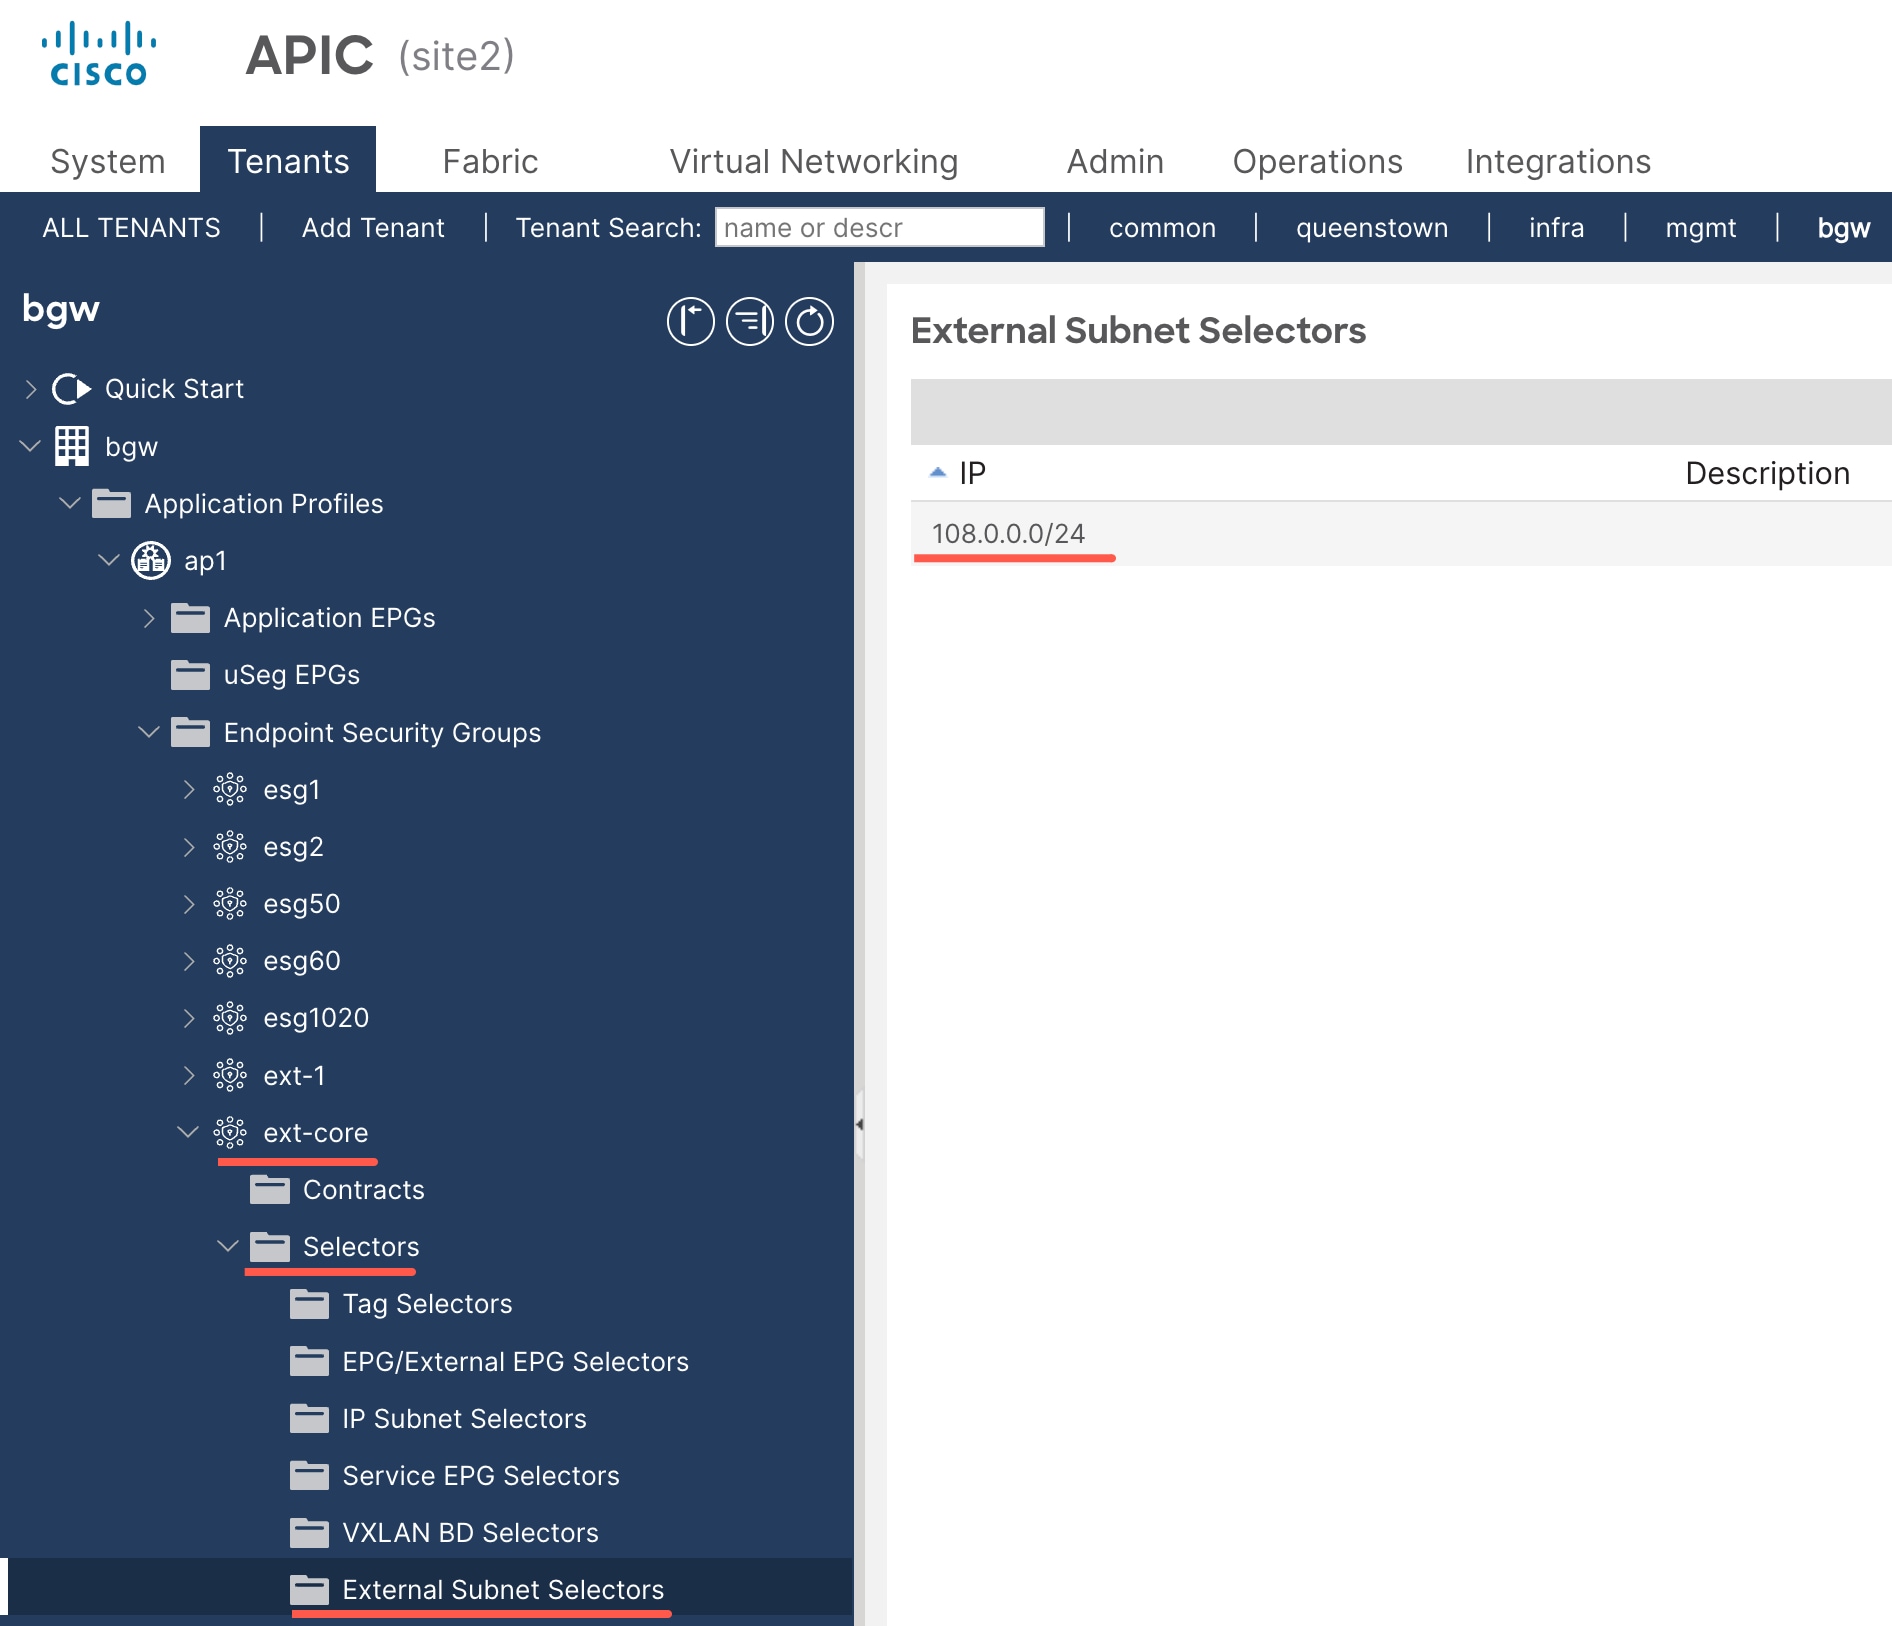The height and width of the screenshot is (1626, 1892).
Task: Open the Admin tab
Action: (1115, 162)
